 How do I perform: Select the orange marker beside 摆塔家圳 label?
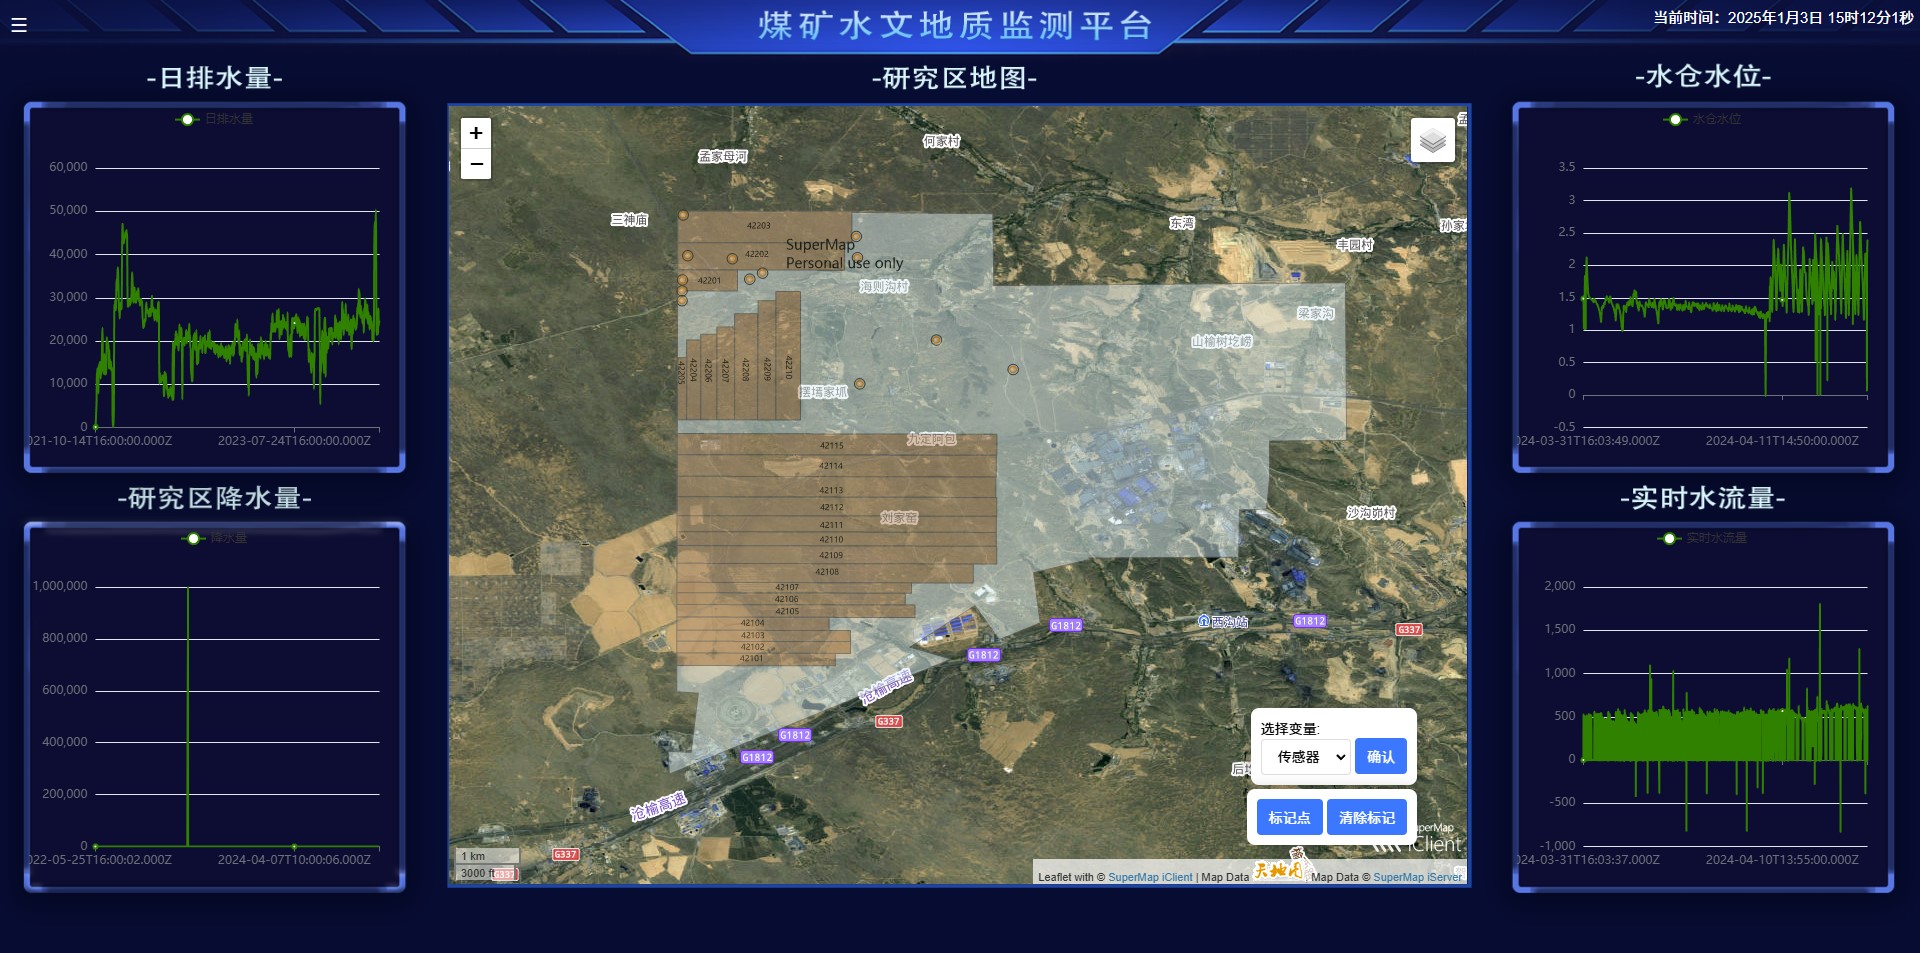859,384
